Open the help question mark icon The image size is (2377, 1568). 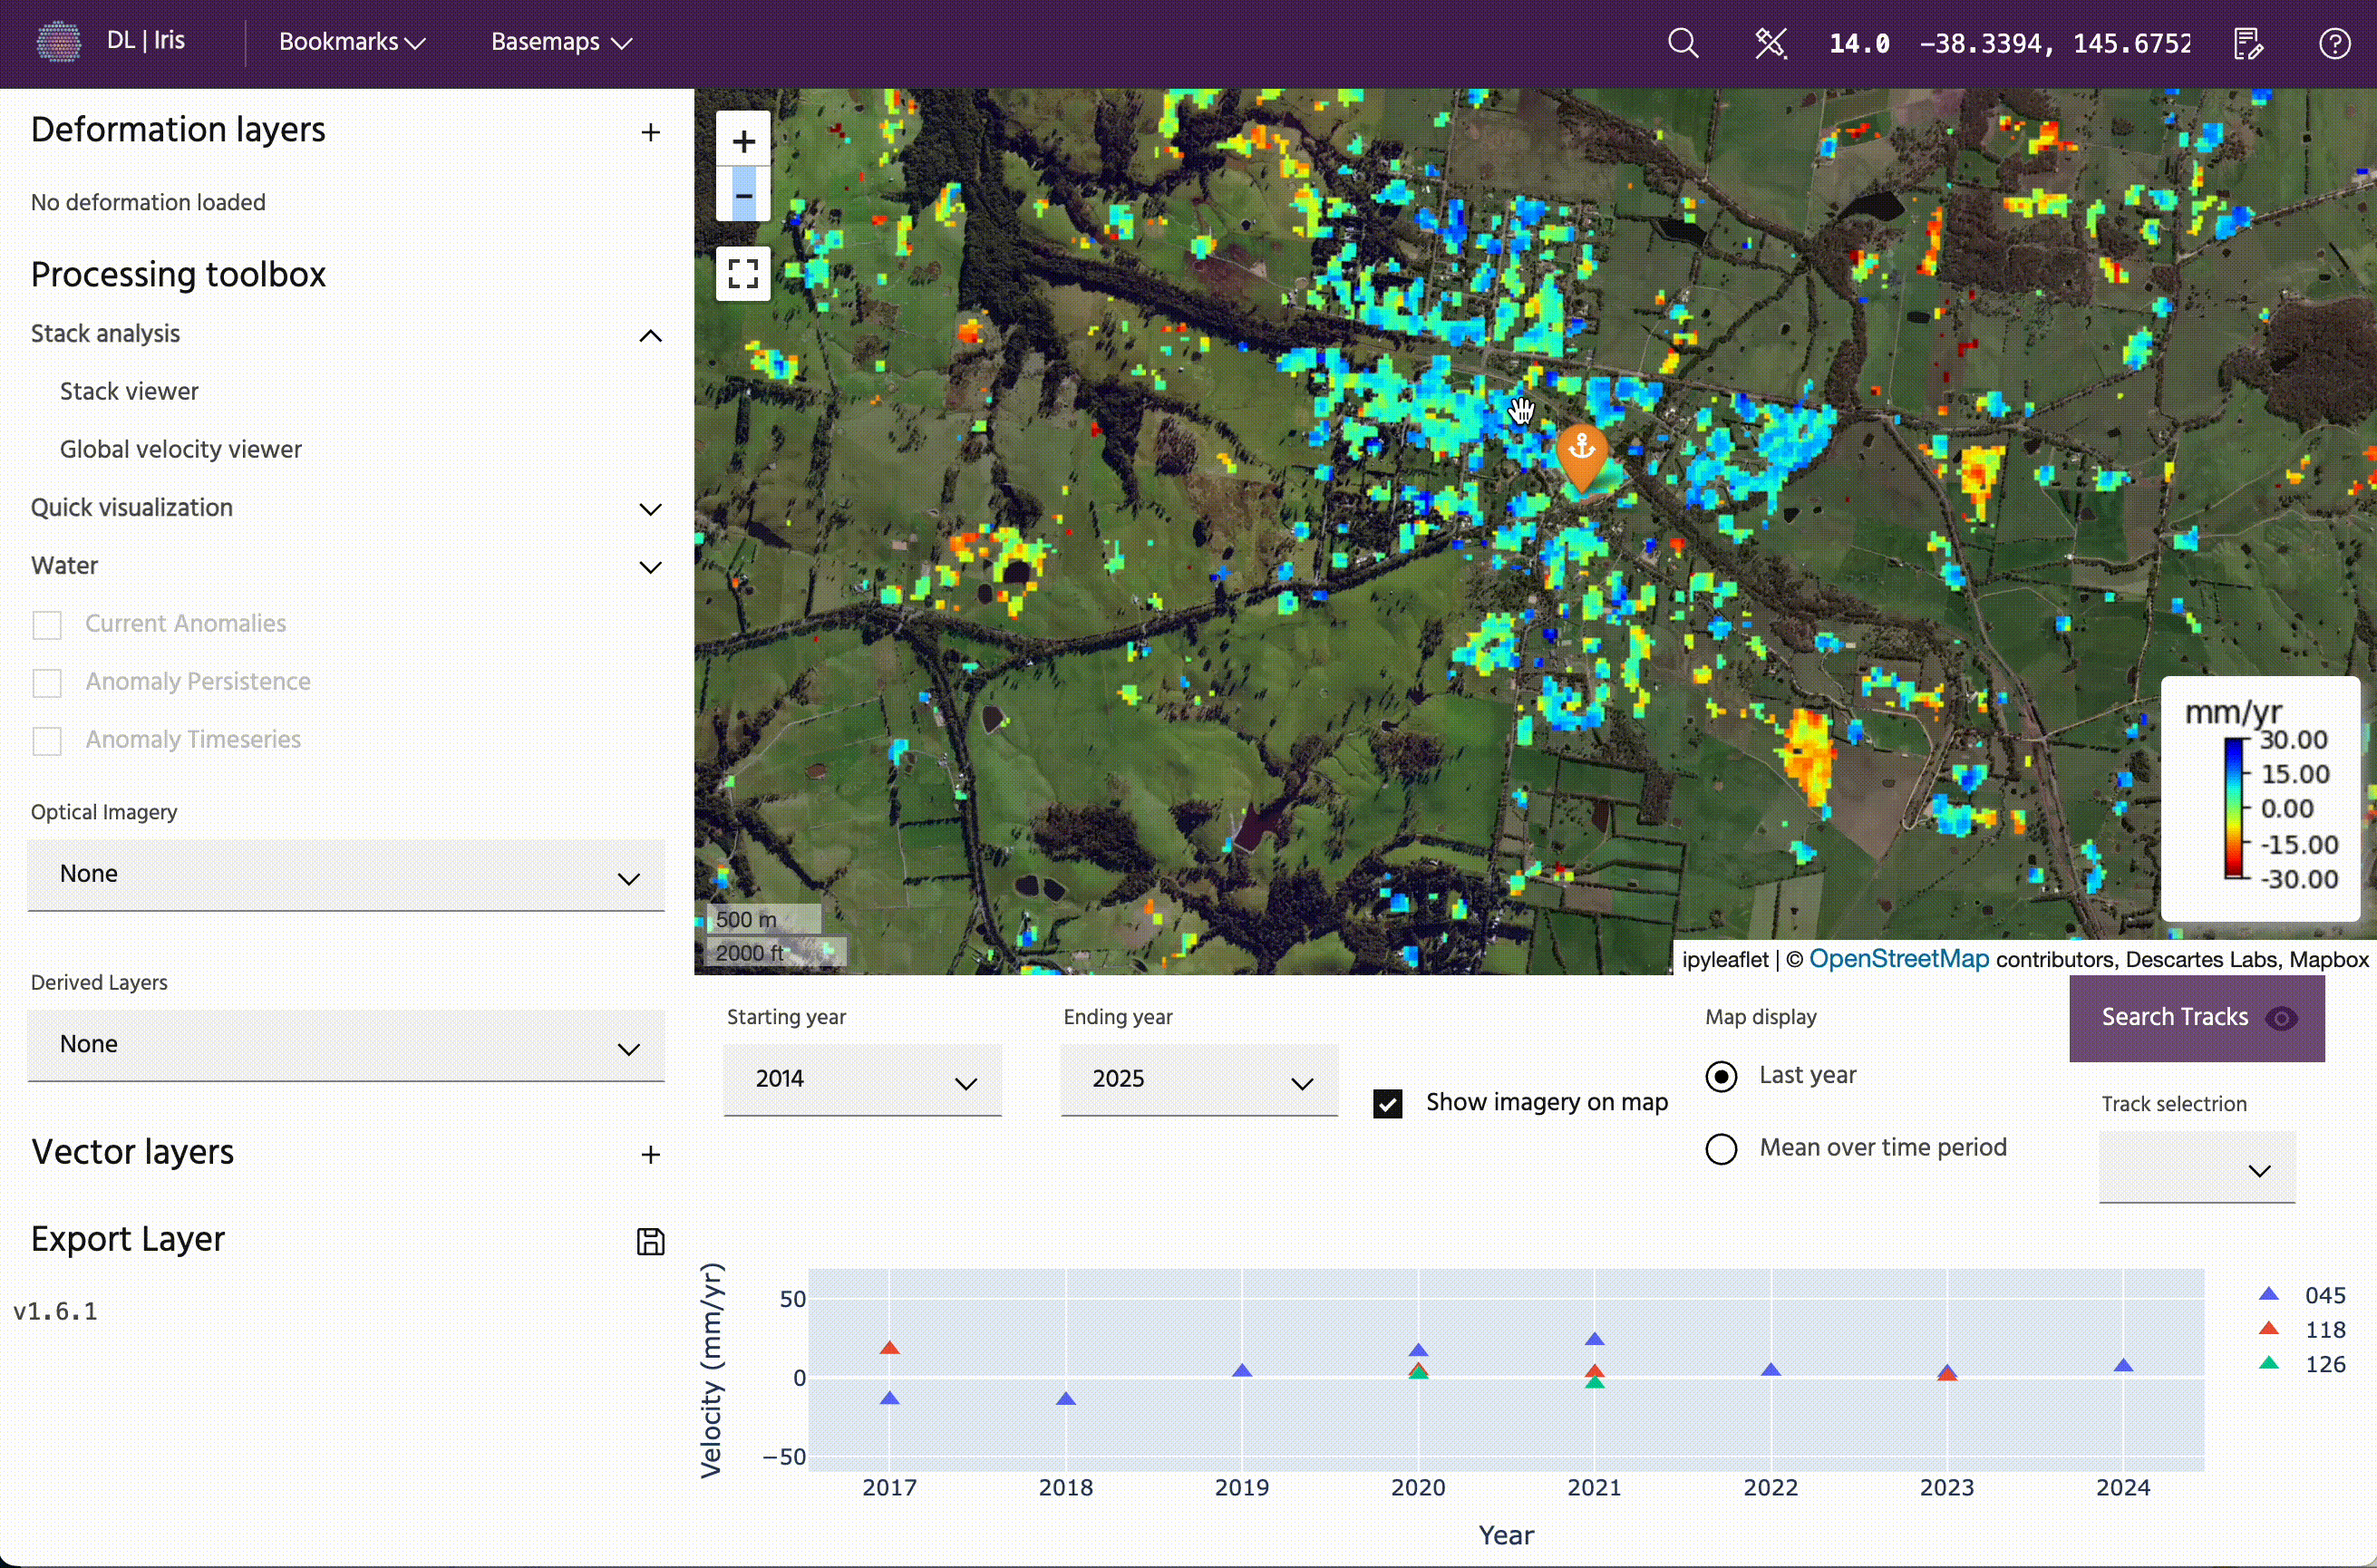(2334, 43)
